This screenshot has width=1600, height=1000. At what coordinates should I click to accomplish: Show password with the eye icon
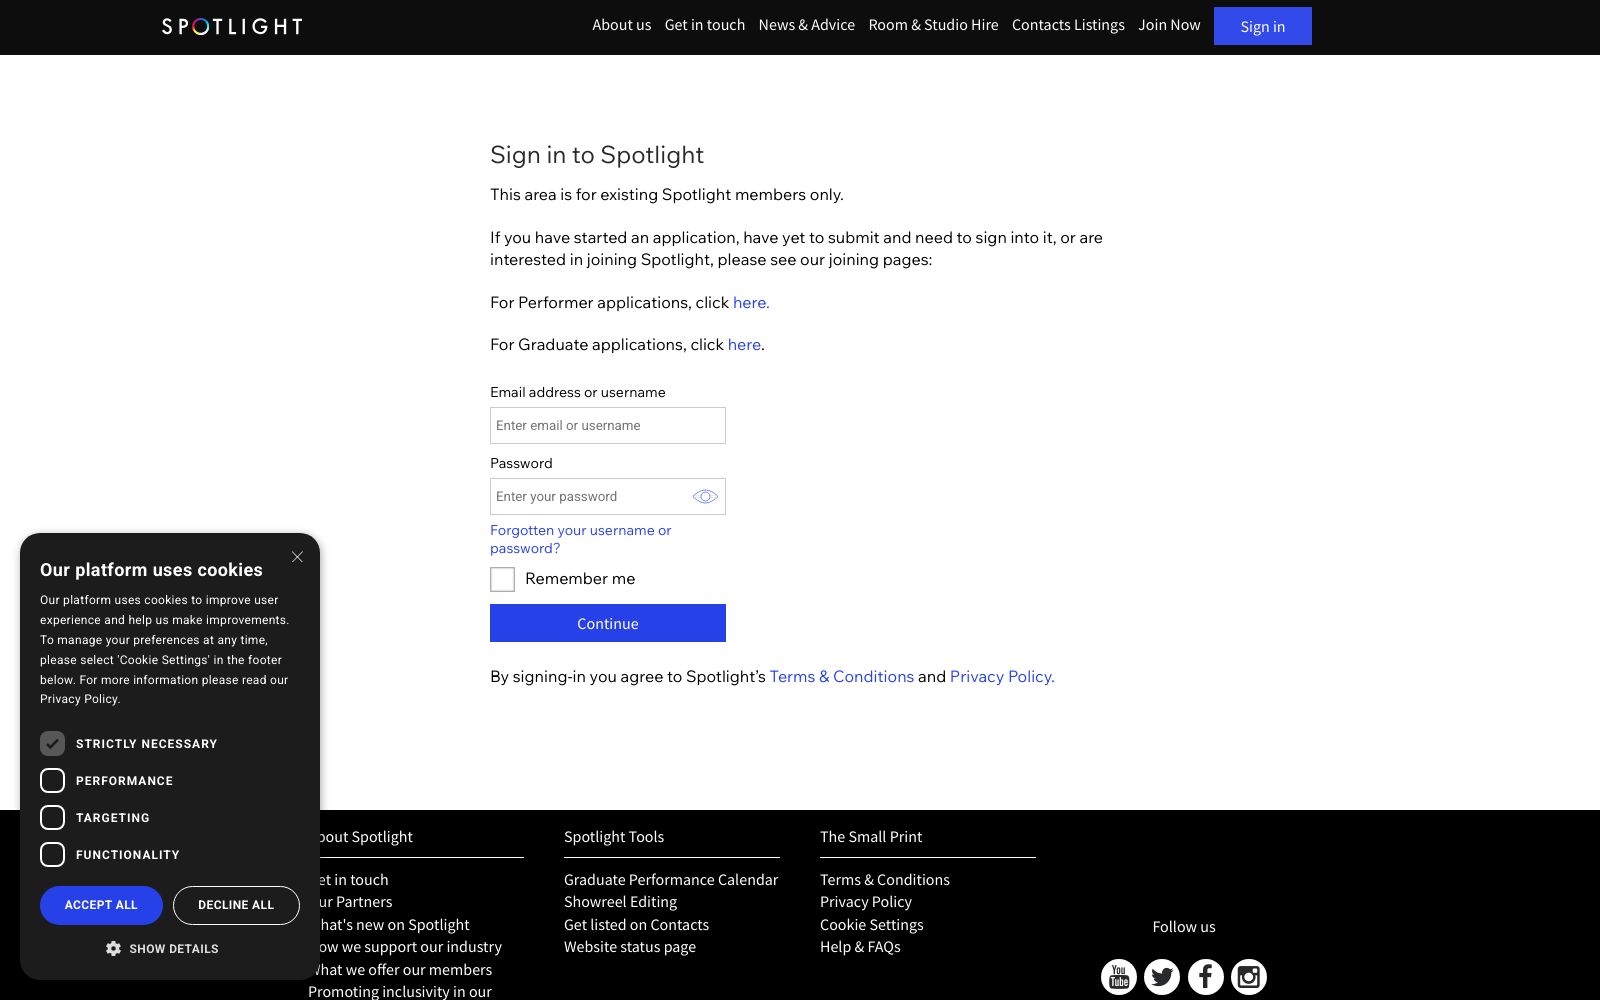coord(705,497)
